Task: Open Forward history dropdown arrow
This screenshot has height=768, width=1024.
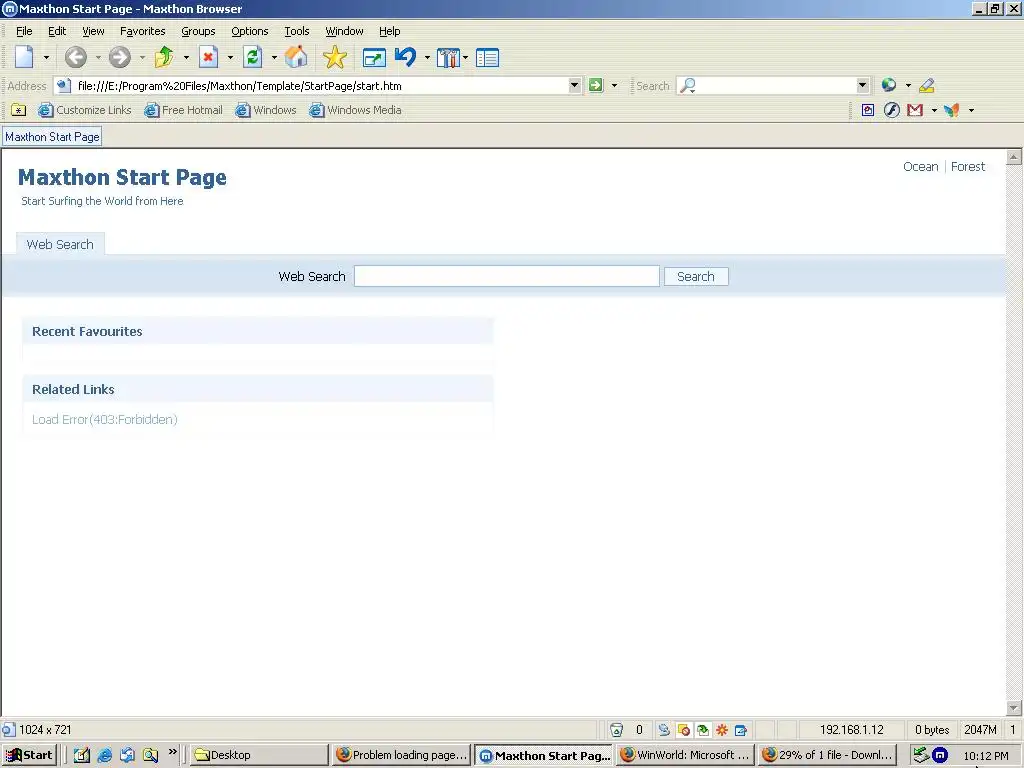Action: pos(142,58)
